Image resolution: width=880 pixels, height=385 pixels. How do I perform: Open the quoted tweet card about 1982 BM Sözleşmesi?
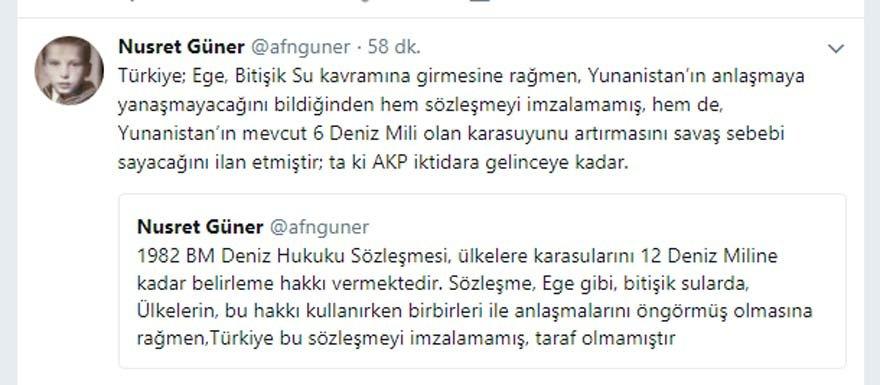(x=482, y=281)
